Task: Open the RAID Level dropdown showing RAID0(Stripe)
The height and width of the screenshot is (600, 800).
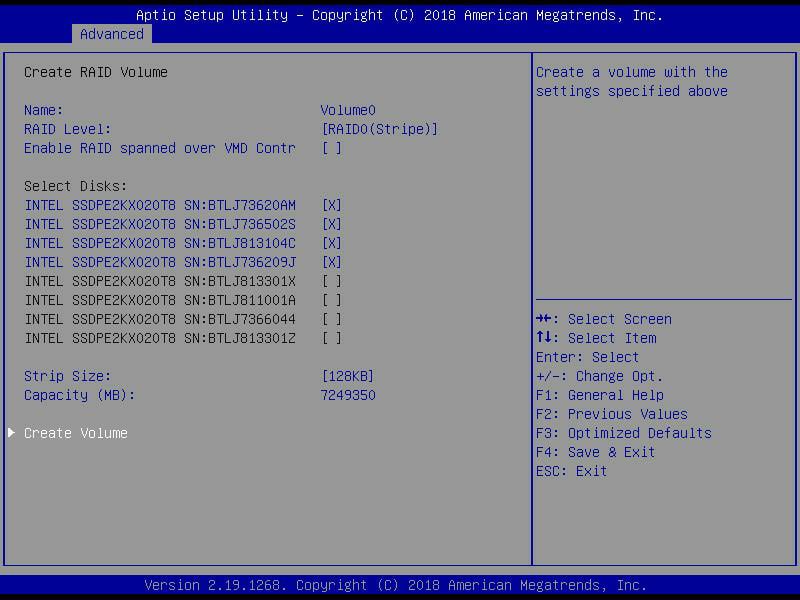Action: [x=380, y=129]
